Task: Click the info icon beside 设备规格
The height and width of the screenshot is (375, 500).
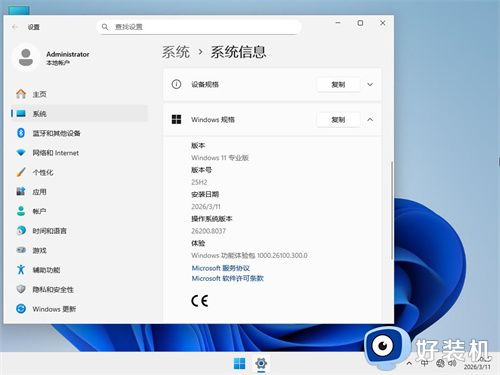Action: pyautogui.click(x=176, y=84)
